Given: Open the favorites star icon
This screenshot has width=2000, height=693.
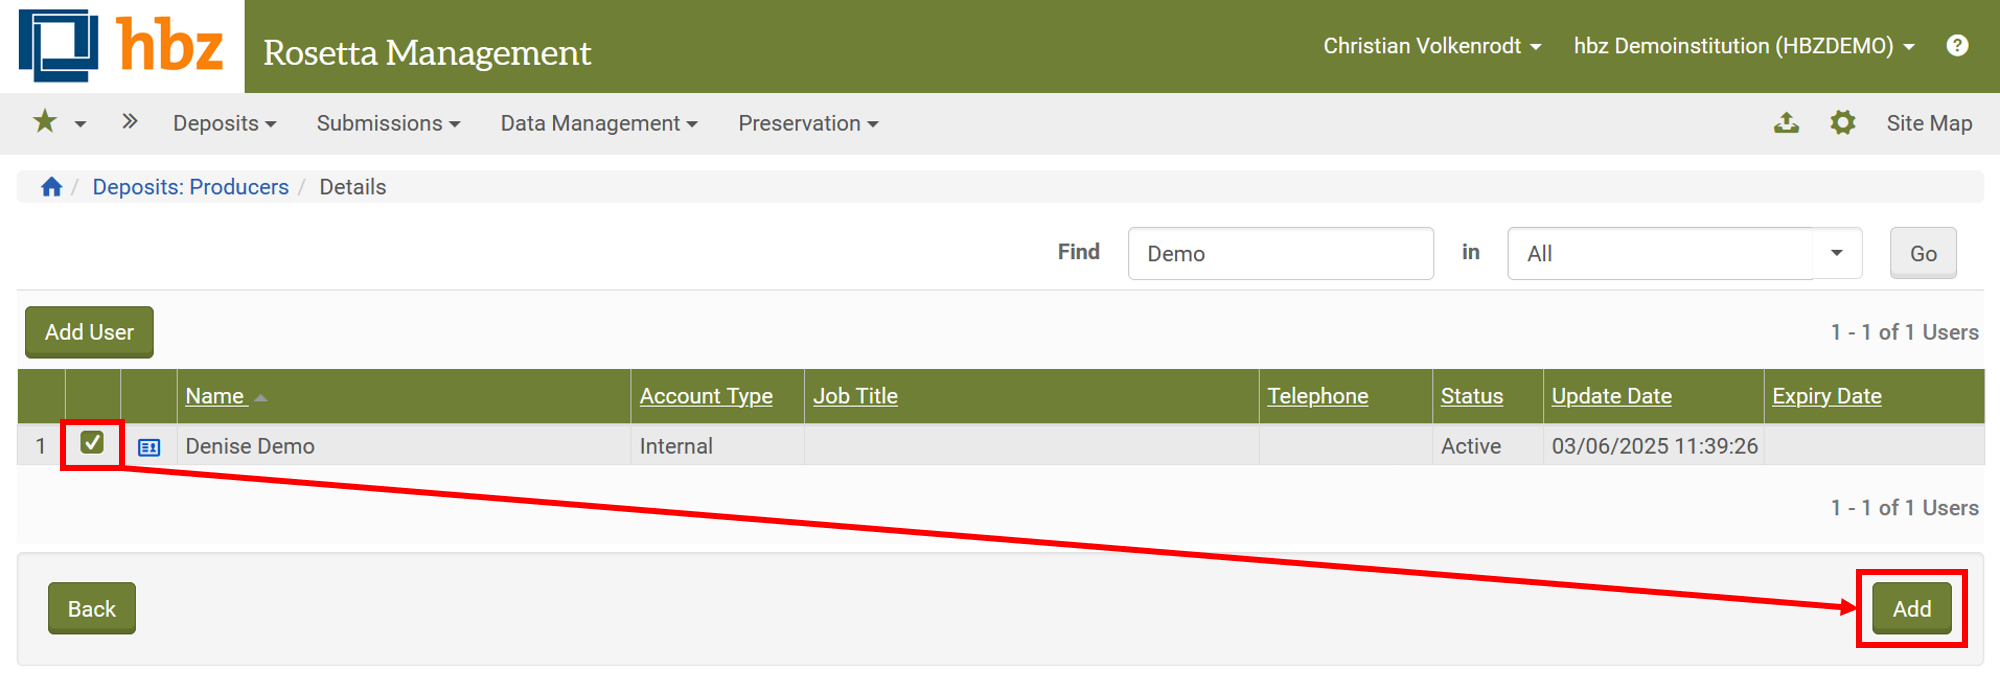Looking at the screenshot, I should [x=45, y=122].
